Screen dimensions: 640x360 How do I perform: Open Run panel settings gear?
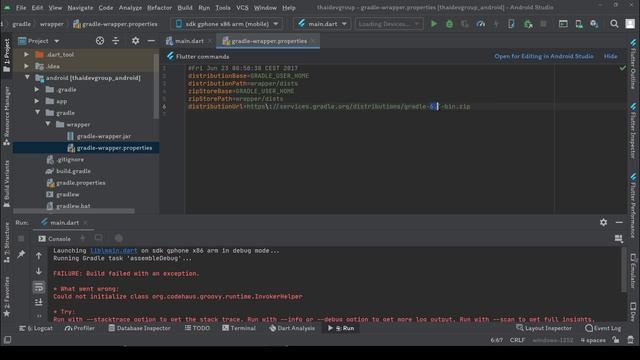[x=603, y=222]
